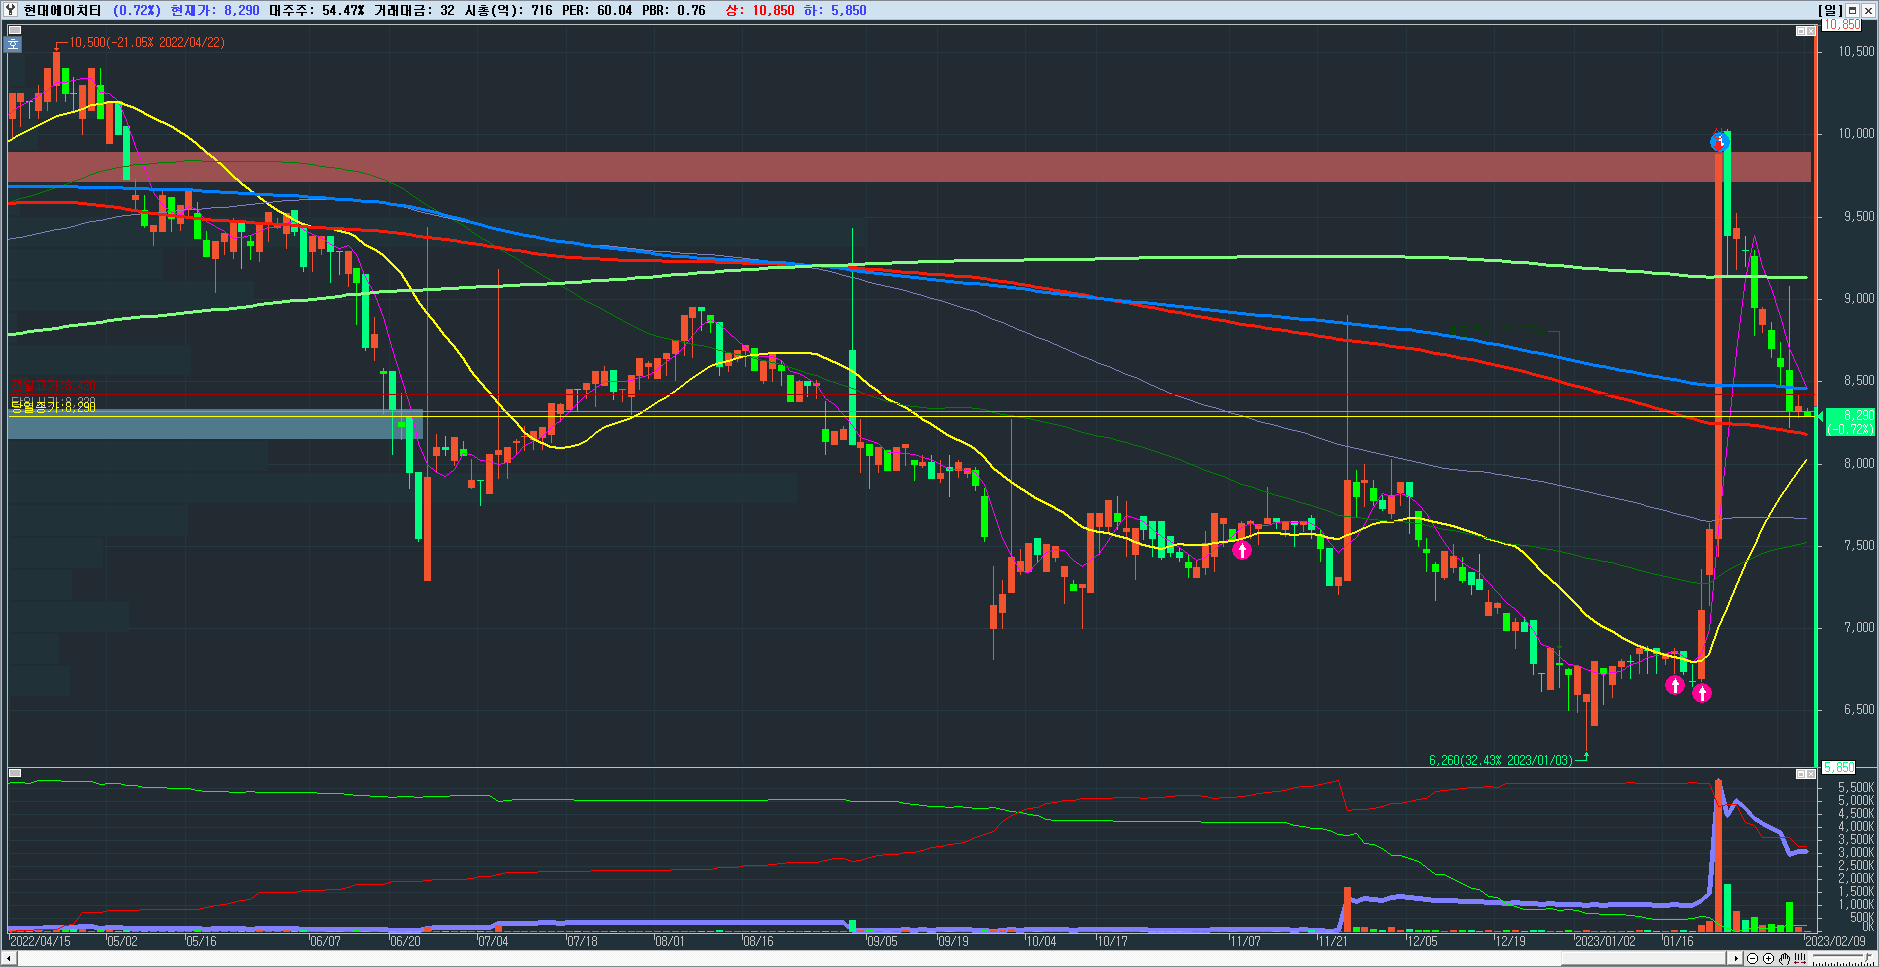Click the 하: 5,850 header value
This screenshot has width=1879, height=967.
pos(835,10)
